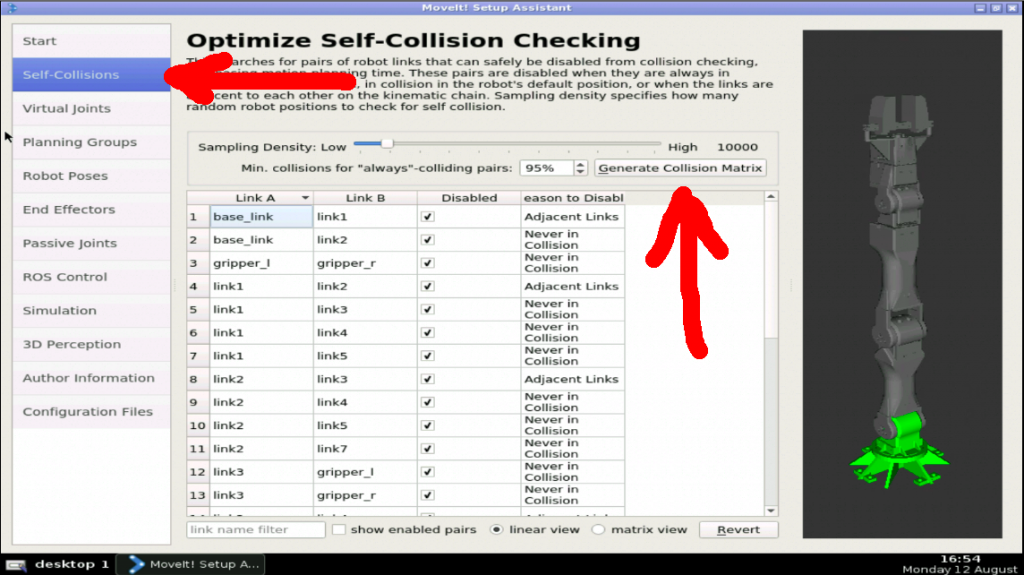The width and height of the screenshot is (1024, 575).
Task: Toggle Disabled checkbox for link1–link3 row
Action: click(428, 310)
